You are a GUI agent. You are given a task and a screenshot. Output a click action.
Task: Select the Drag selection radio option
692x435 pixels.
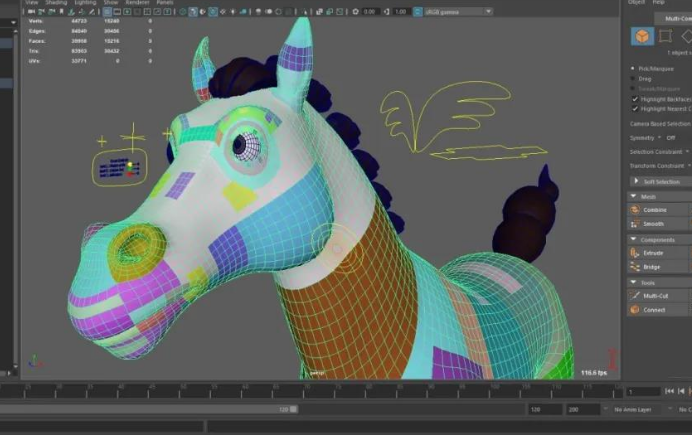click(x=633, y=79)
